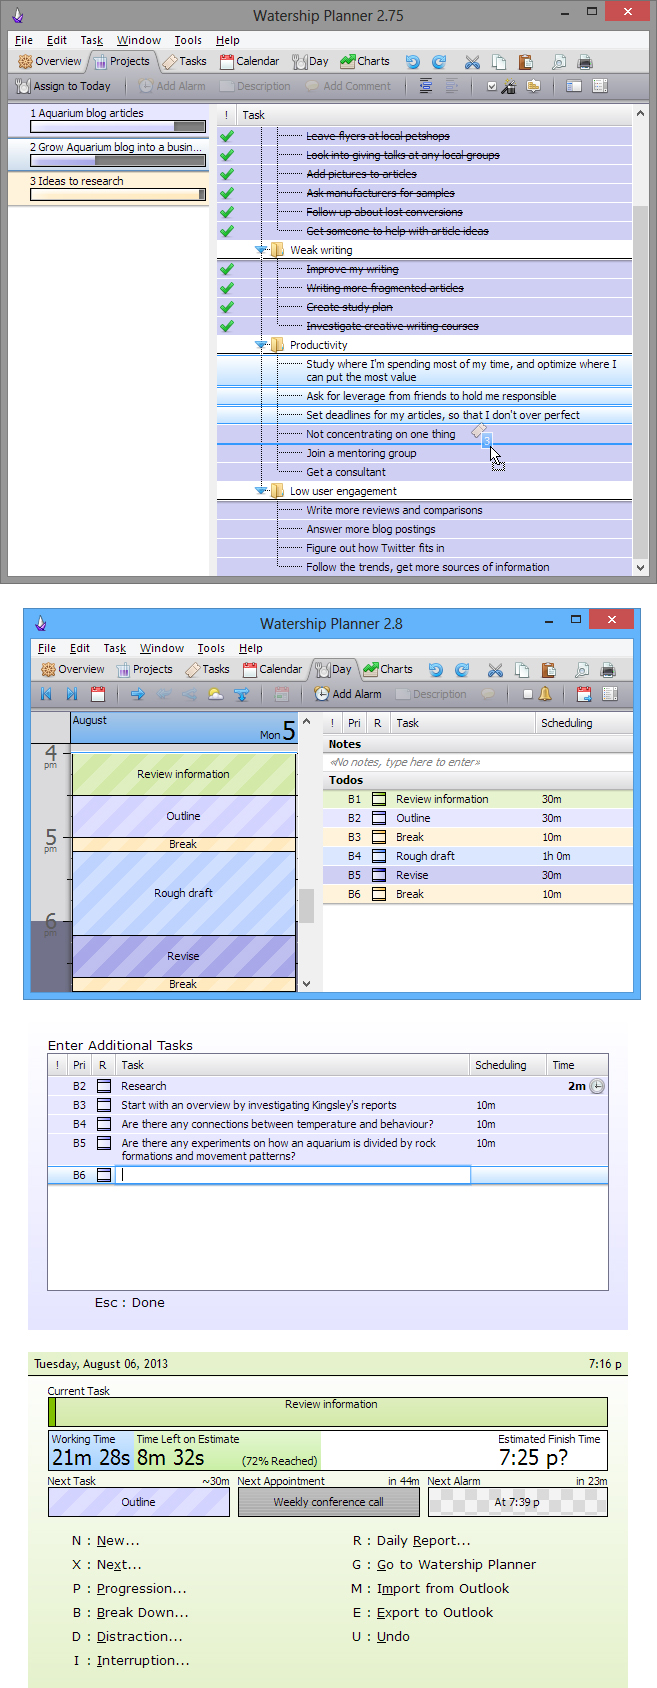The height and width of the screenshot is (1688, 657).
Task: Click Assign to Today button
Action: [63, 86]
